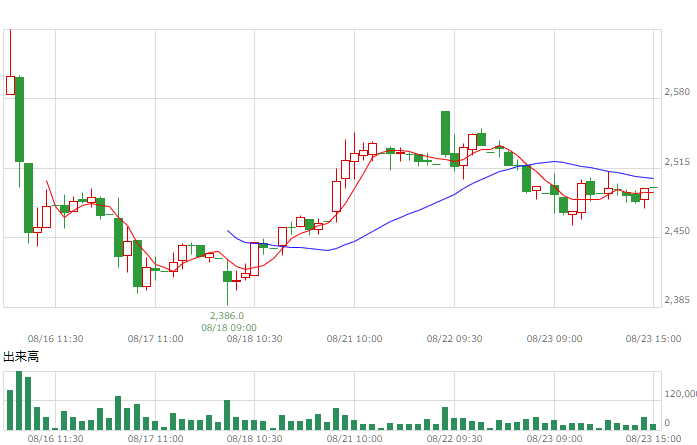This screenshot has height=445, width=697.
Task: Click 08/16 11:30 label under the price chart
Action: click(56, 339)
